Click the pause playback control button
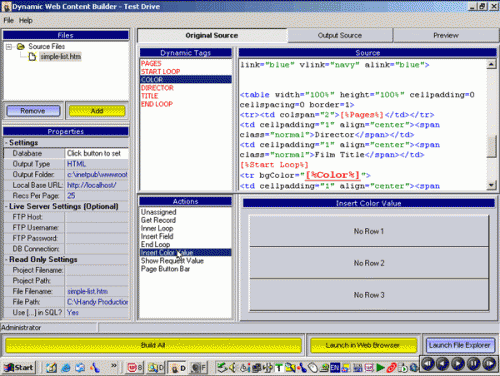500x376 pixels. tap(474, 364)
